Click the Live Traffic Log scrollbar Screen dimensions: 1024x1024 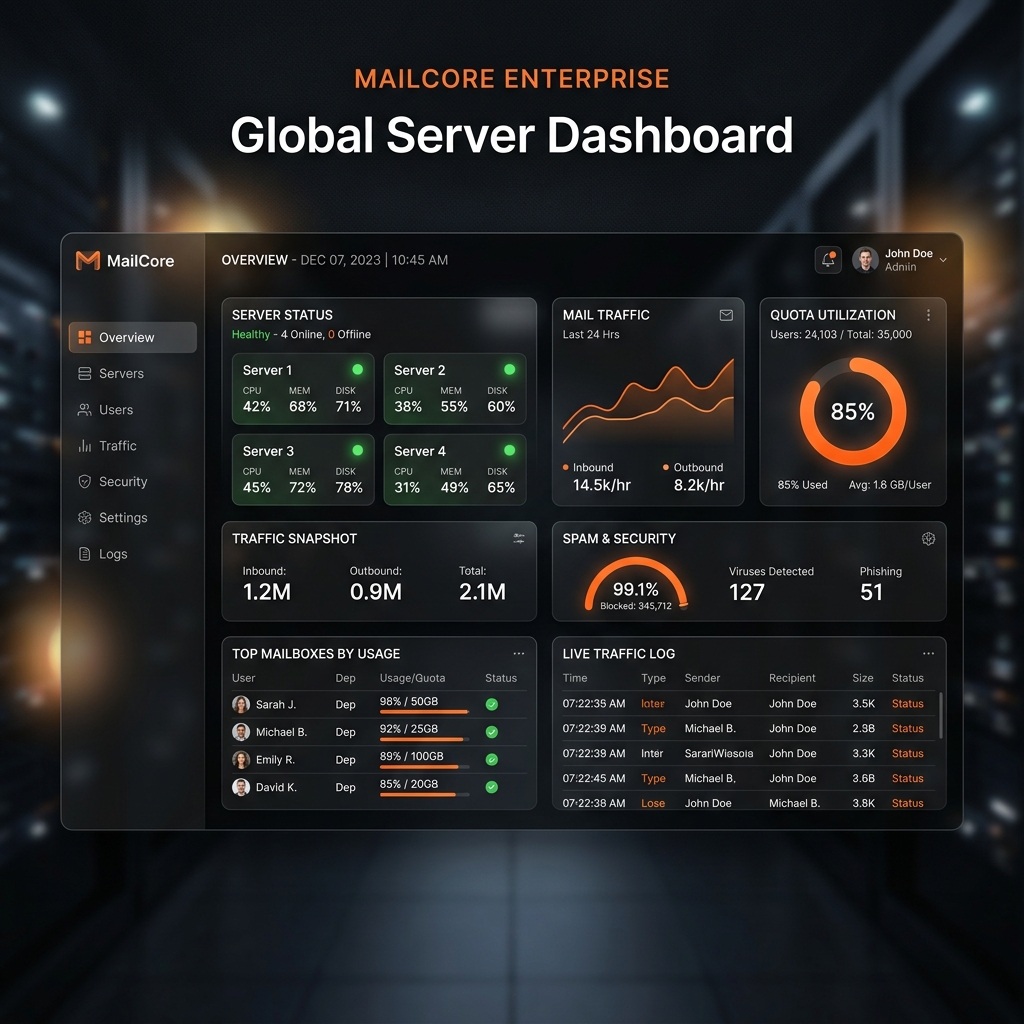940,715
